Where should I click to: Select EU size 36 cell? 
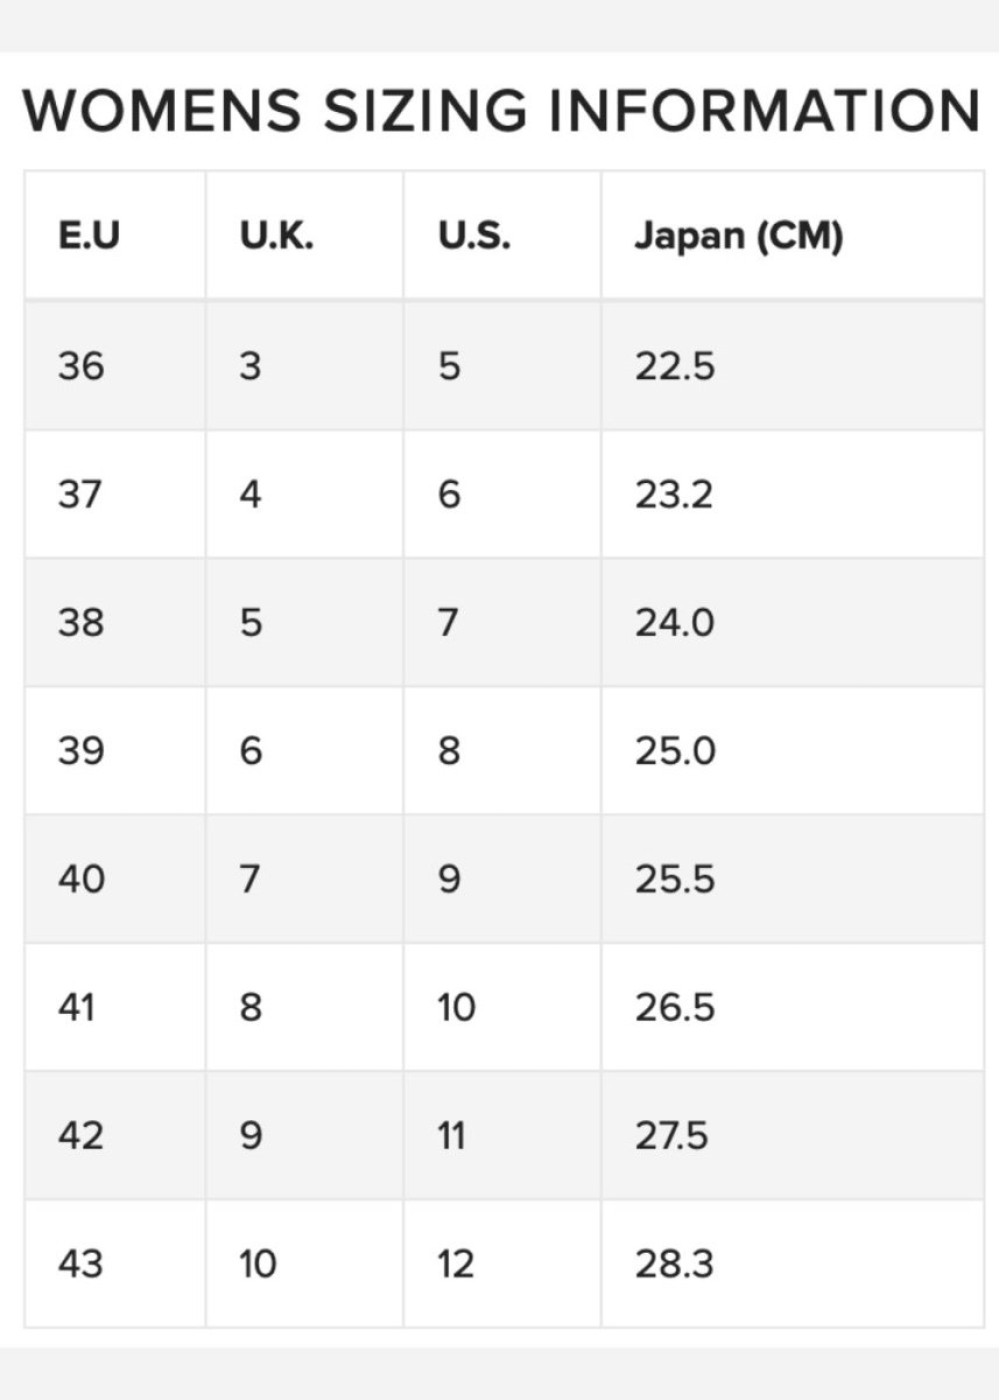(x=81, y=366)
